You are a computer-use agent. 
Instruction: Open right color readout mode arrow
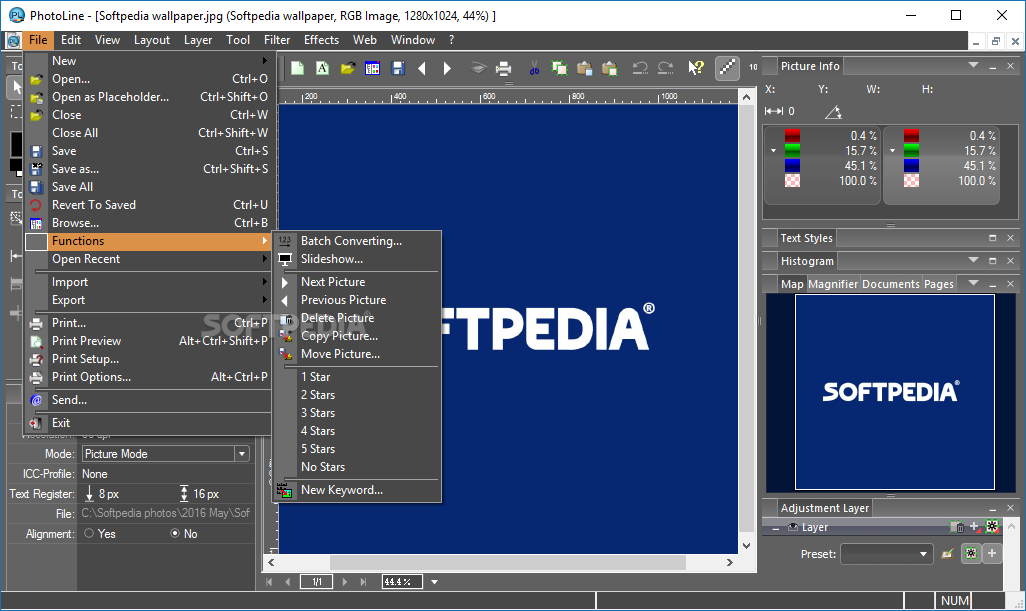pos(893,150)
